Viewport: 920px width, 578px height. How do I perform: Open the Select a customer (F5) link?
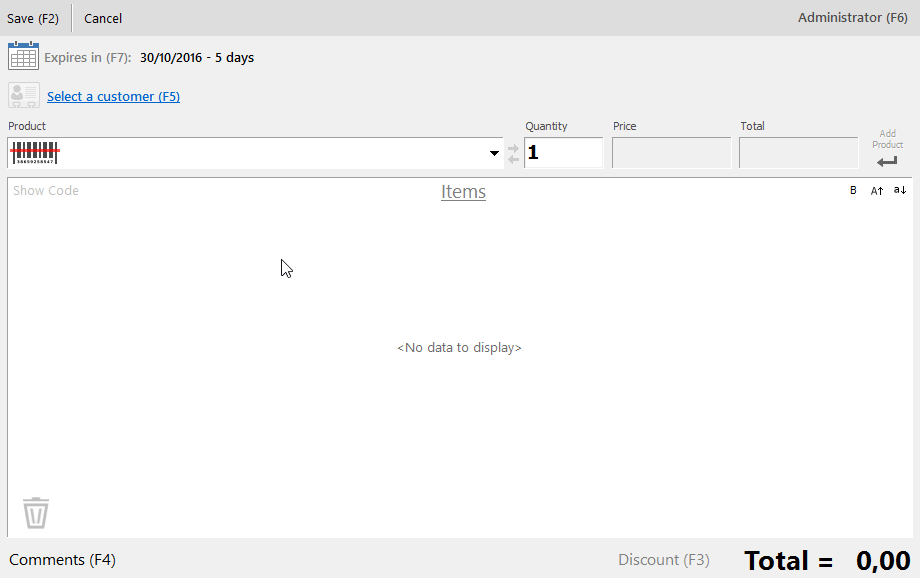click(113, 96)
